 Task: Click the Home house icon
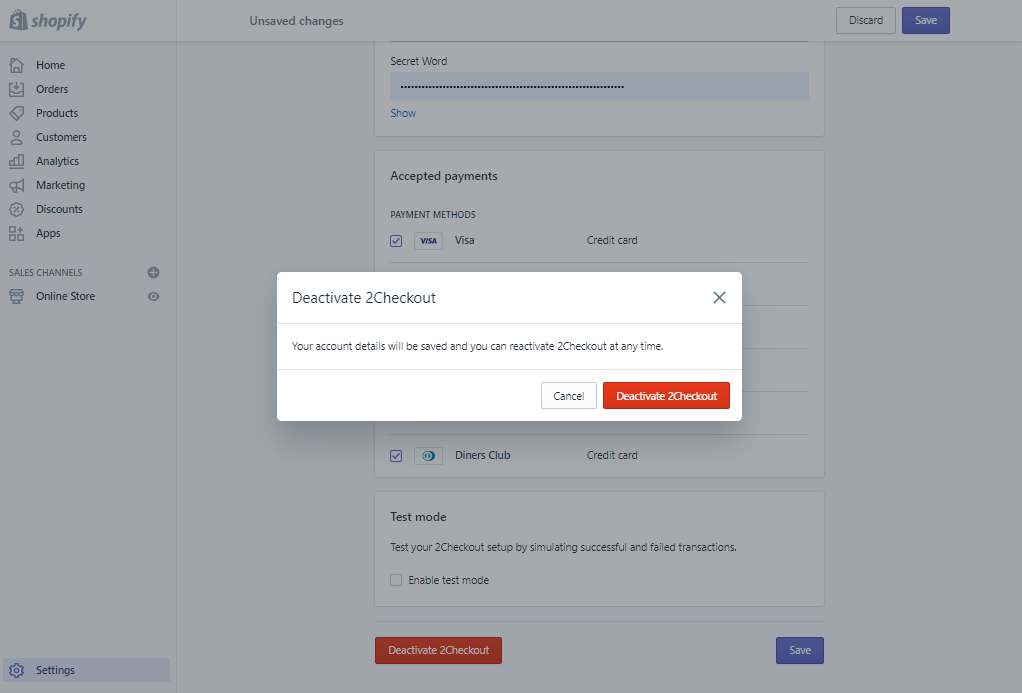tap(16, 65)
